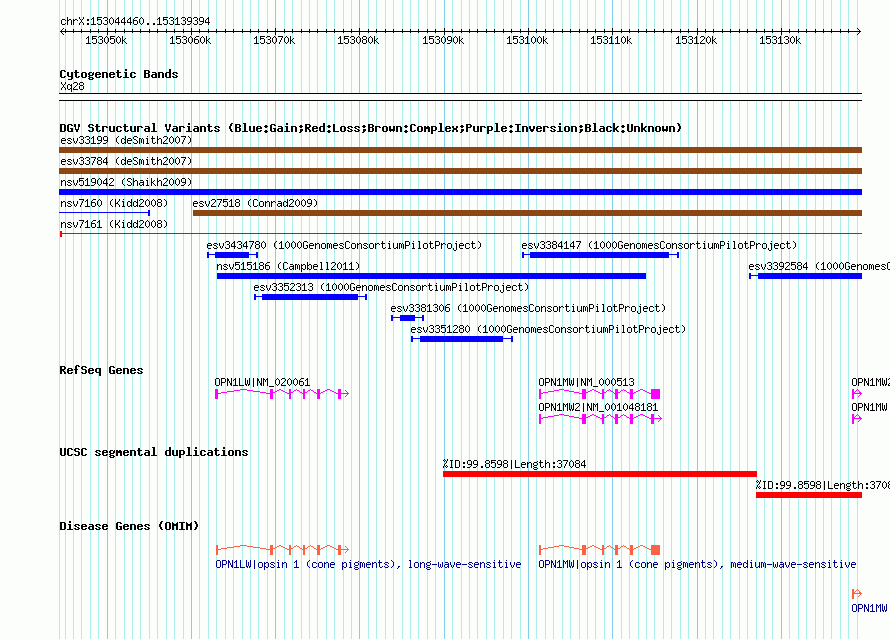Select the esv3392584 variant blue bar
This screenshot has height=639, width=890.
pos(805,276)
